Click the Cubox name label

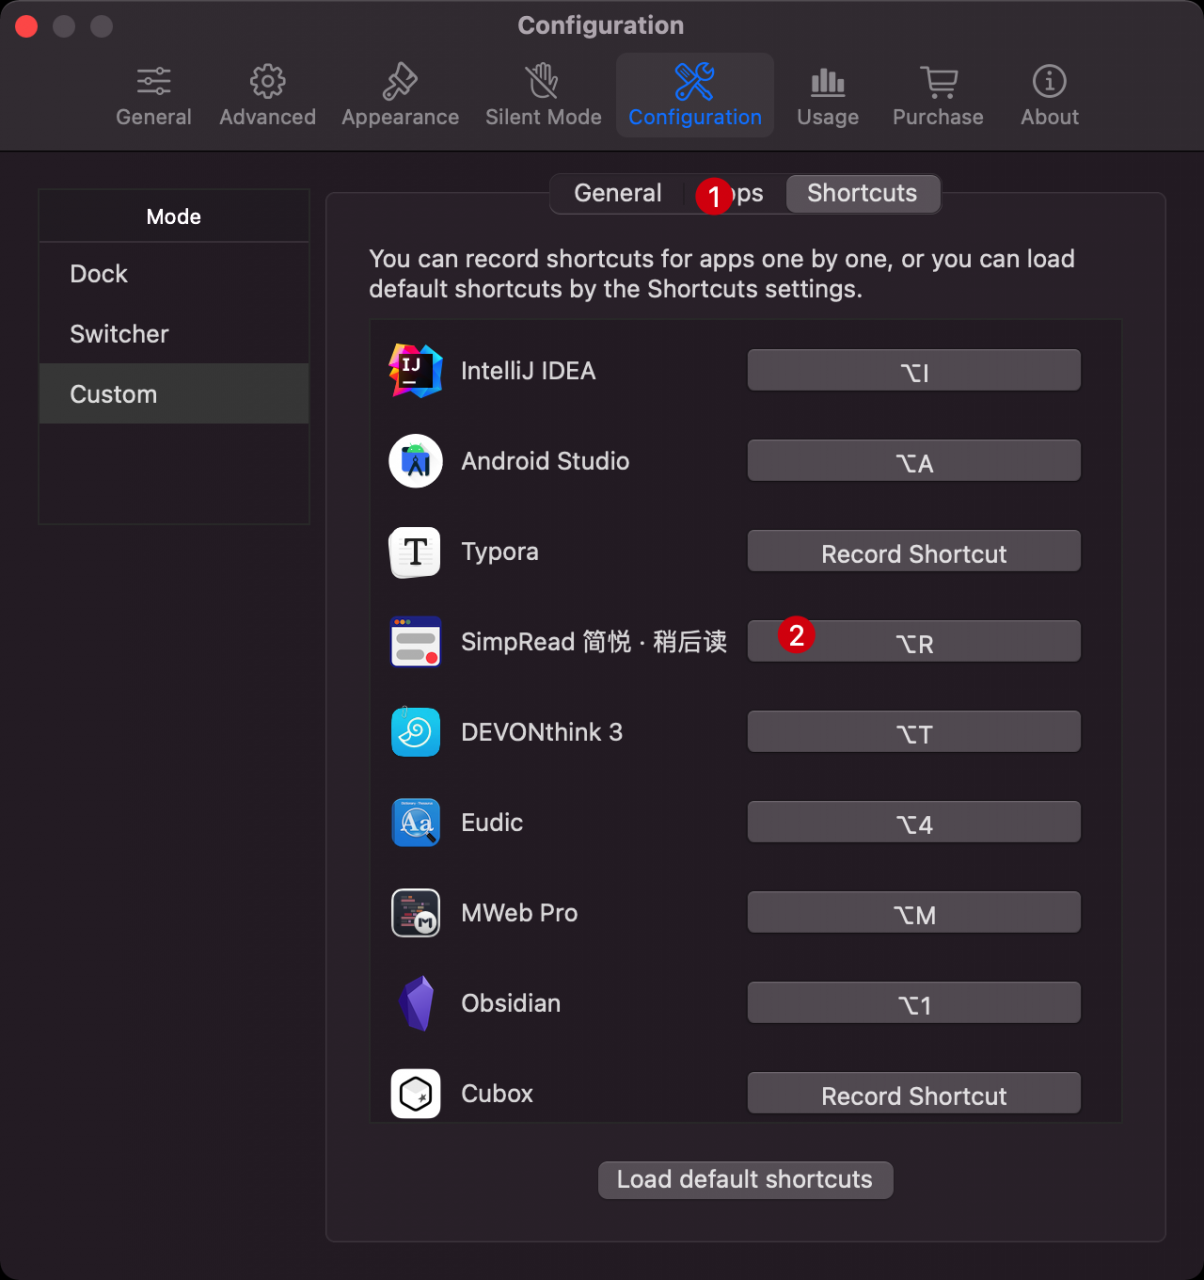click(497, 1093)
